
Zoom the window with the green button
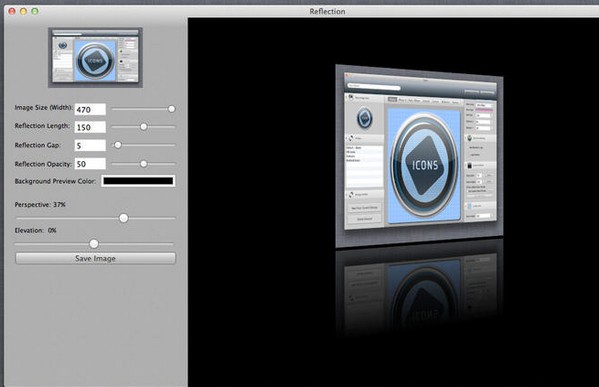[35, 11]
